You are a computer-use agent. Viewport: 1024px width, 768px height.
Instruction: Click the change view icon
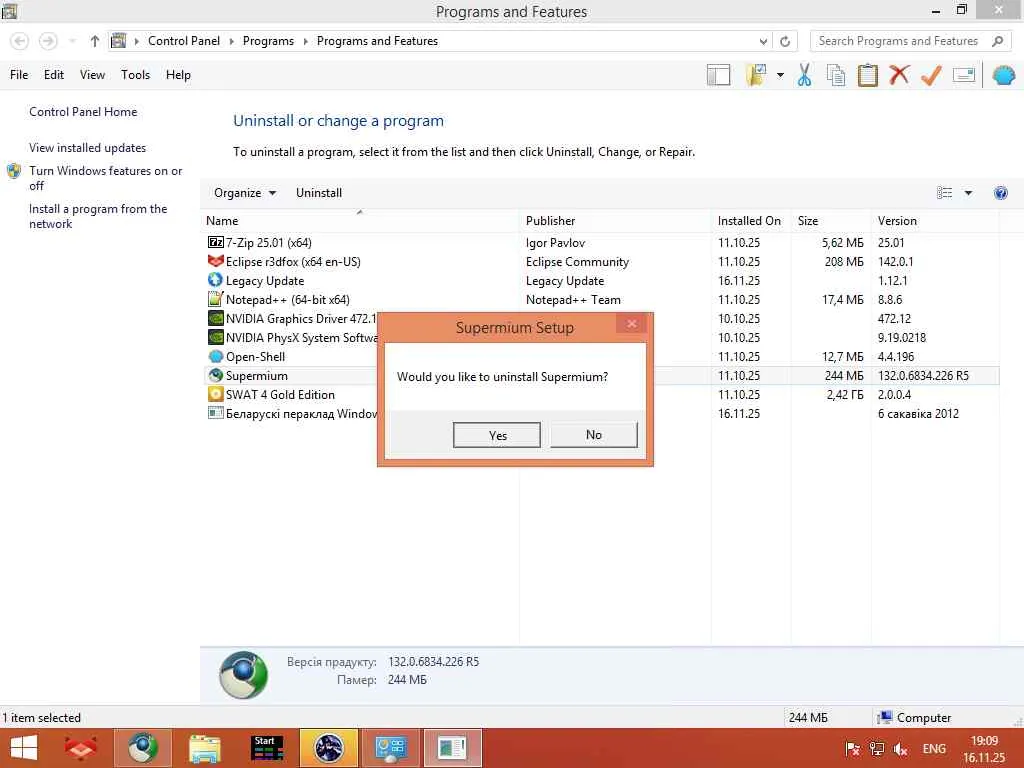pos(944,193)
